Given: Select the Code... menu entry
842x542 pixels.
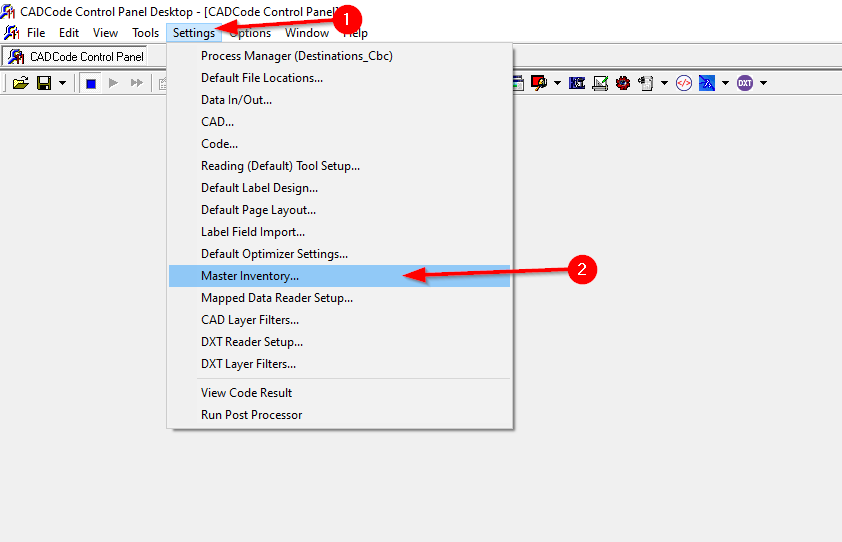Looking at the screenshot, I should 339,144.
